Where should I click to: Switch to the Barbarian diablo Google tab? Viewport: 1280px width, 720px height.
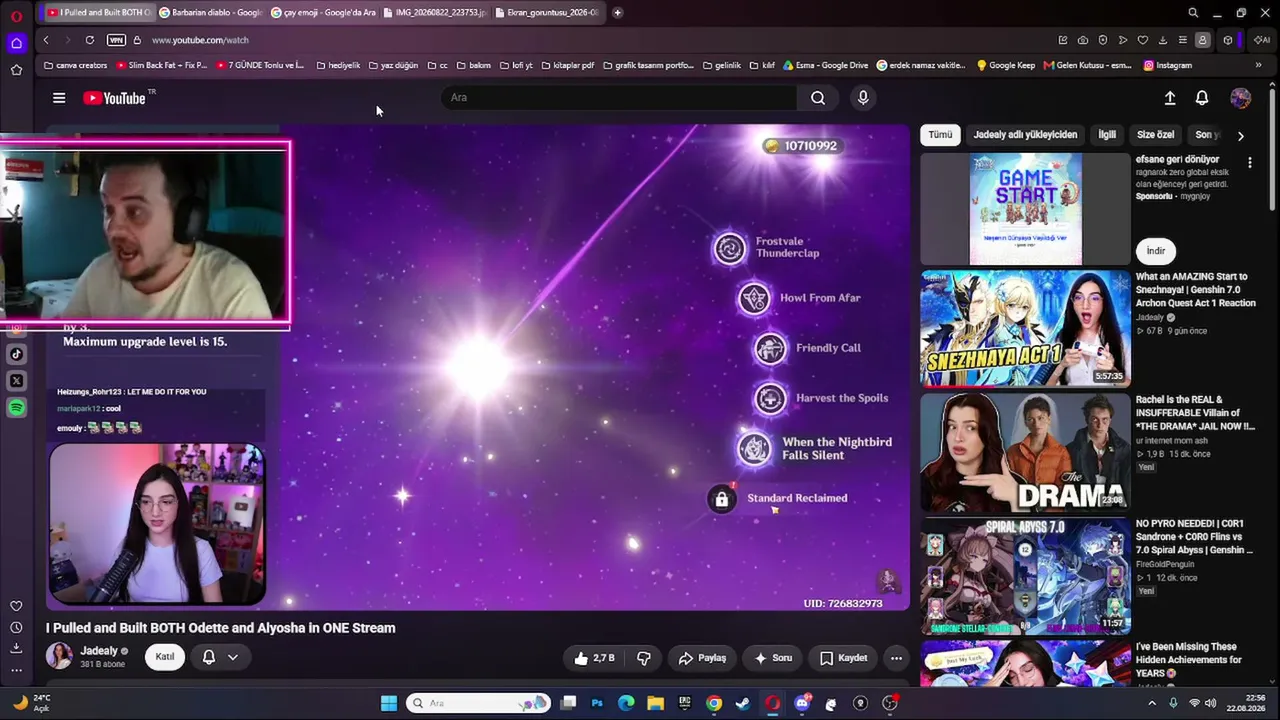[210, 13]
